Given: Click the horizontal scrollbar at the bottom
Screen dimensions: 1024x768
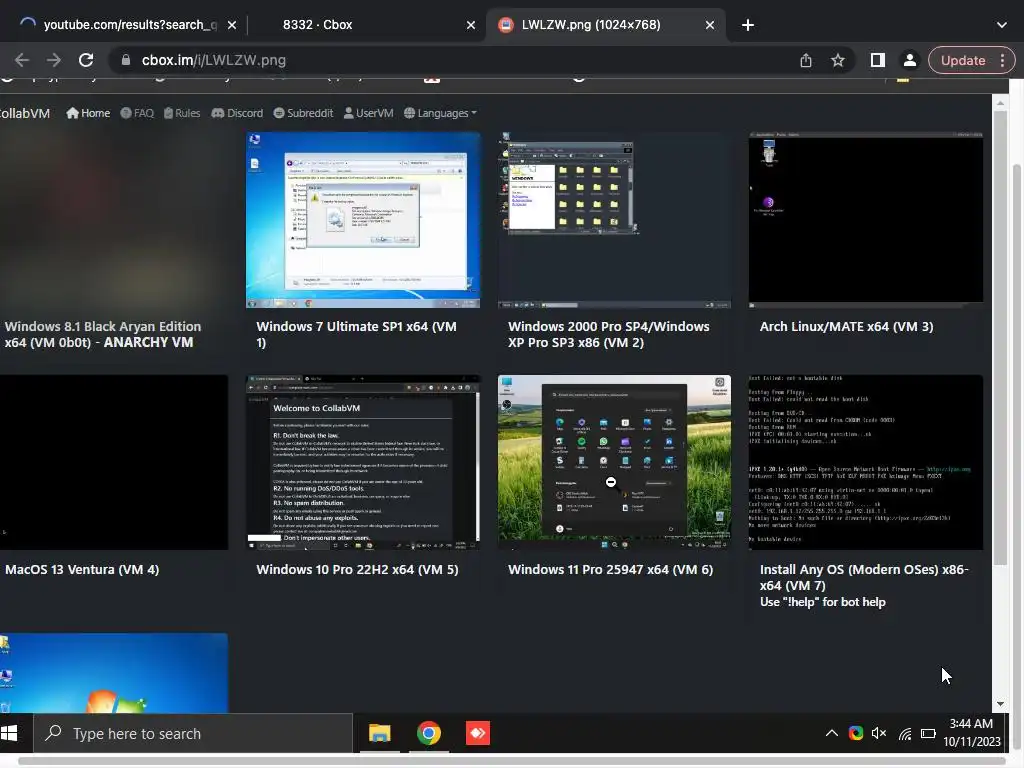Looking at the screenshot, I should (512, 761).
